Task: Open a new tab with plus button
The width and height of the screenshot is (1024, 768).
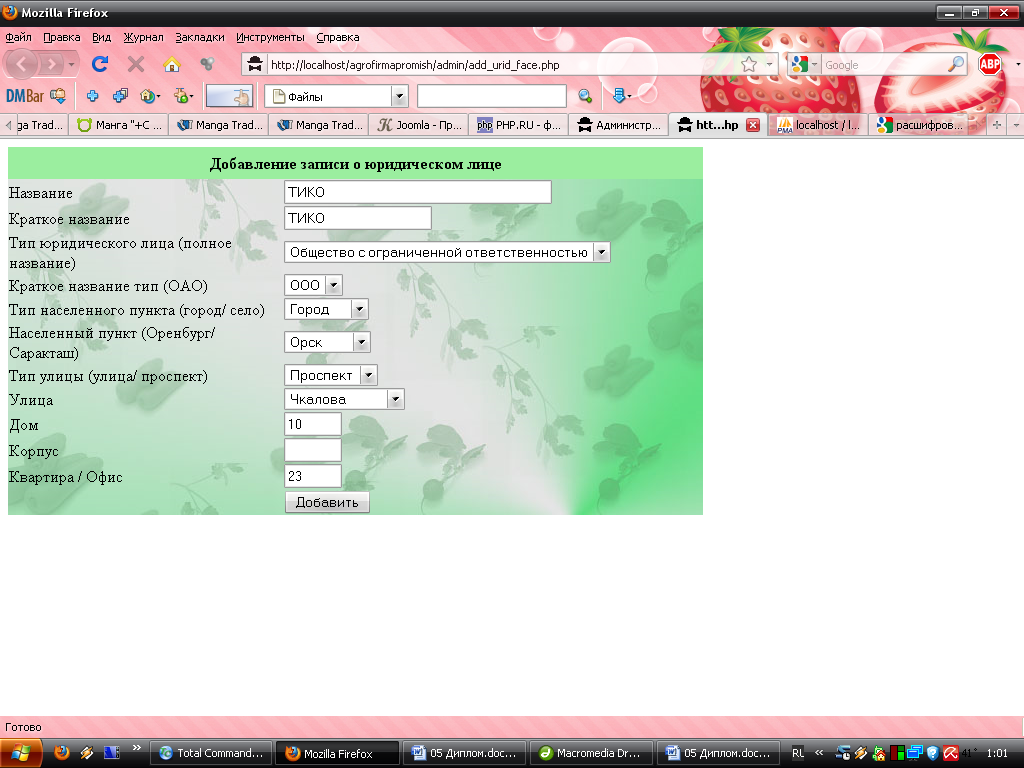Action: 997,125
